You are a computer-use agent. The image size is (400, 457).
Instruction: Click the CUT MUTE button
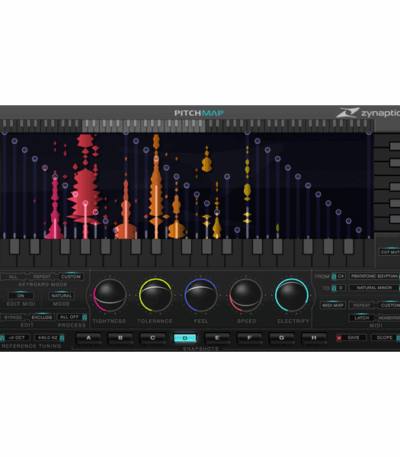[x=390, y=252]
